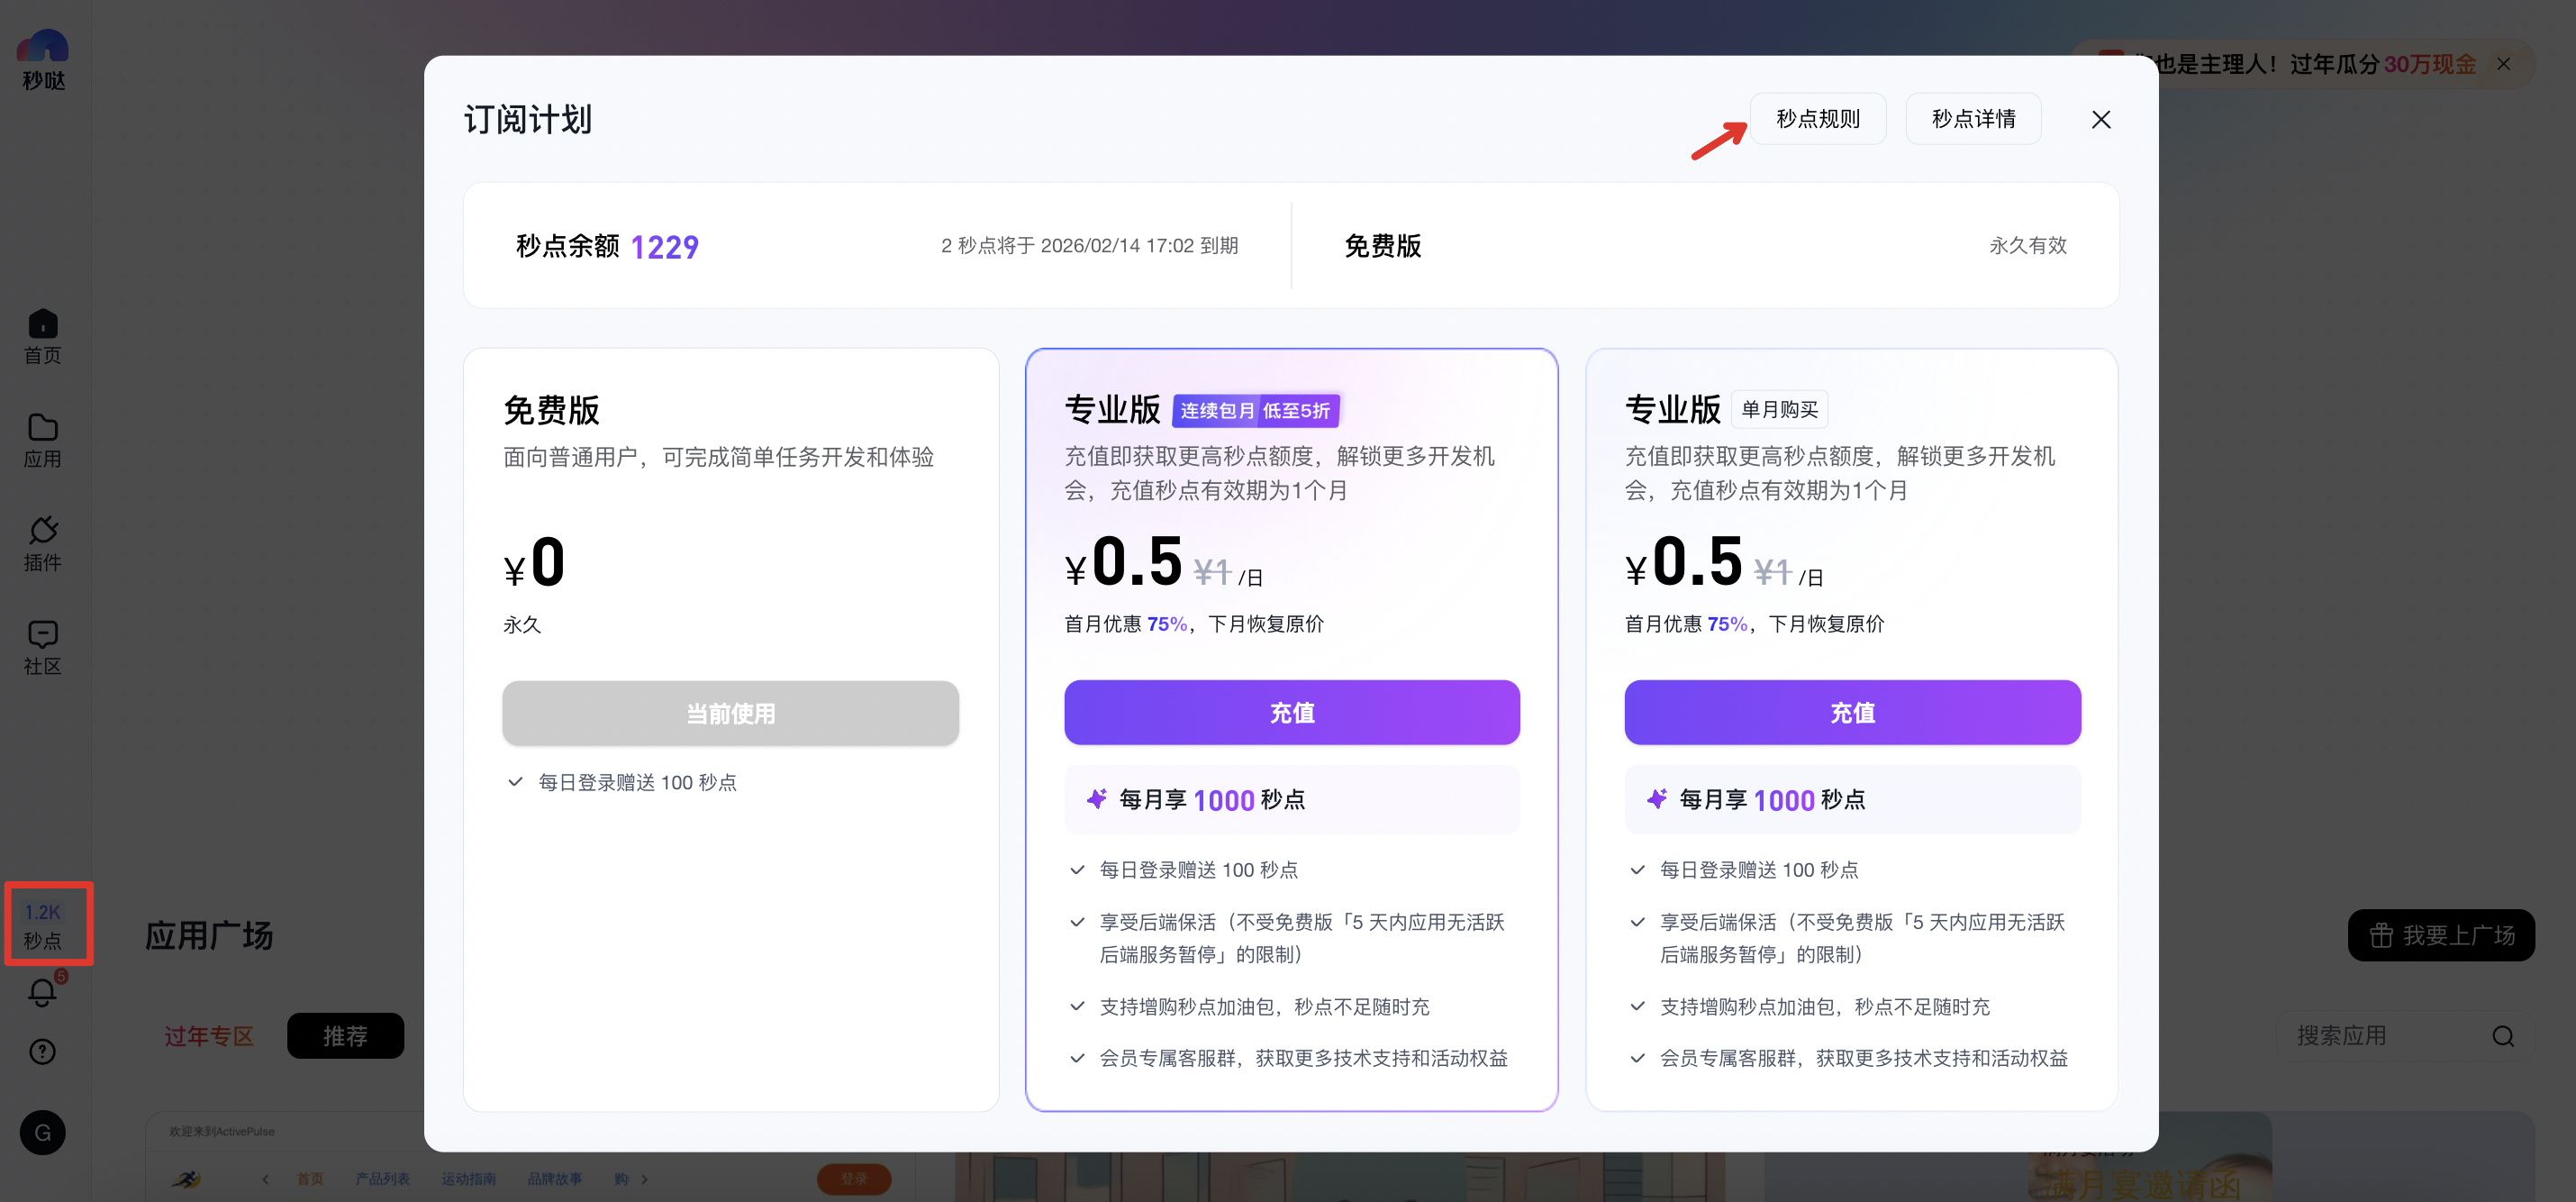Open the 应用 folder sidebar icon

pos(42,439)
